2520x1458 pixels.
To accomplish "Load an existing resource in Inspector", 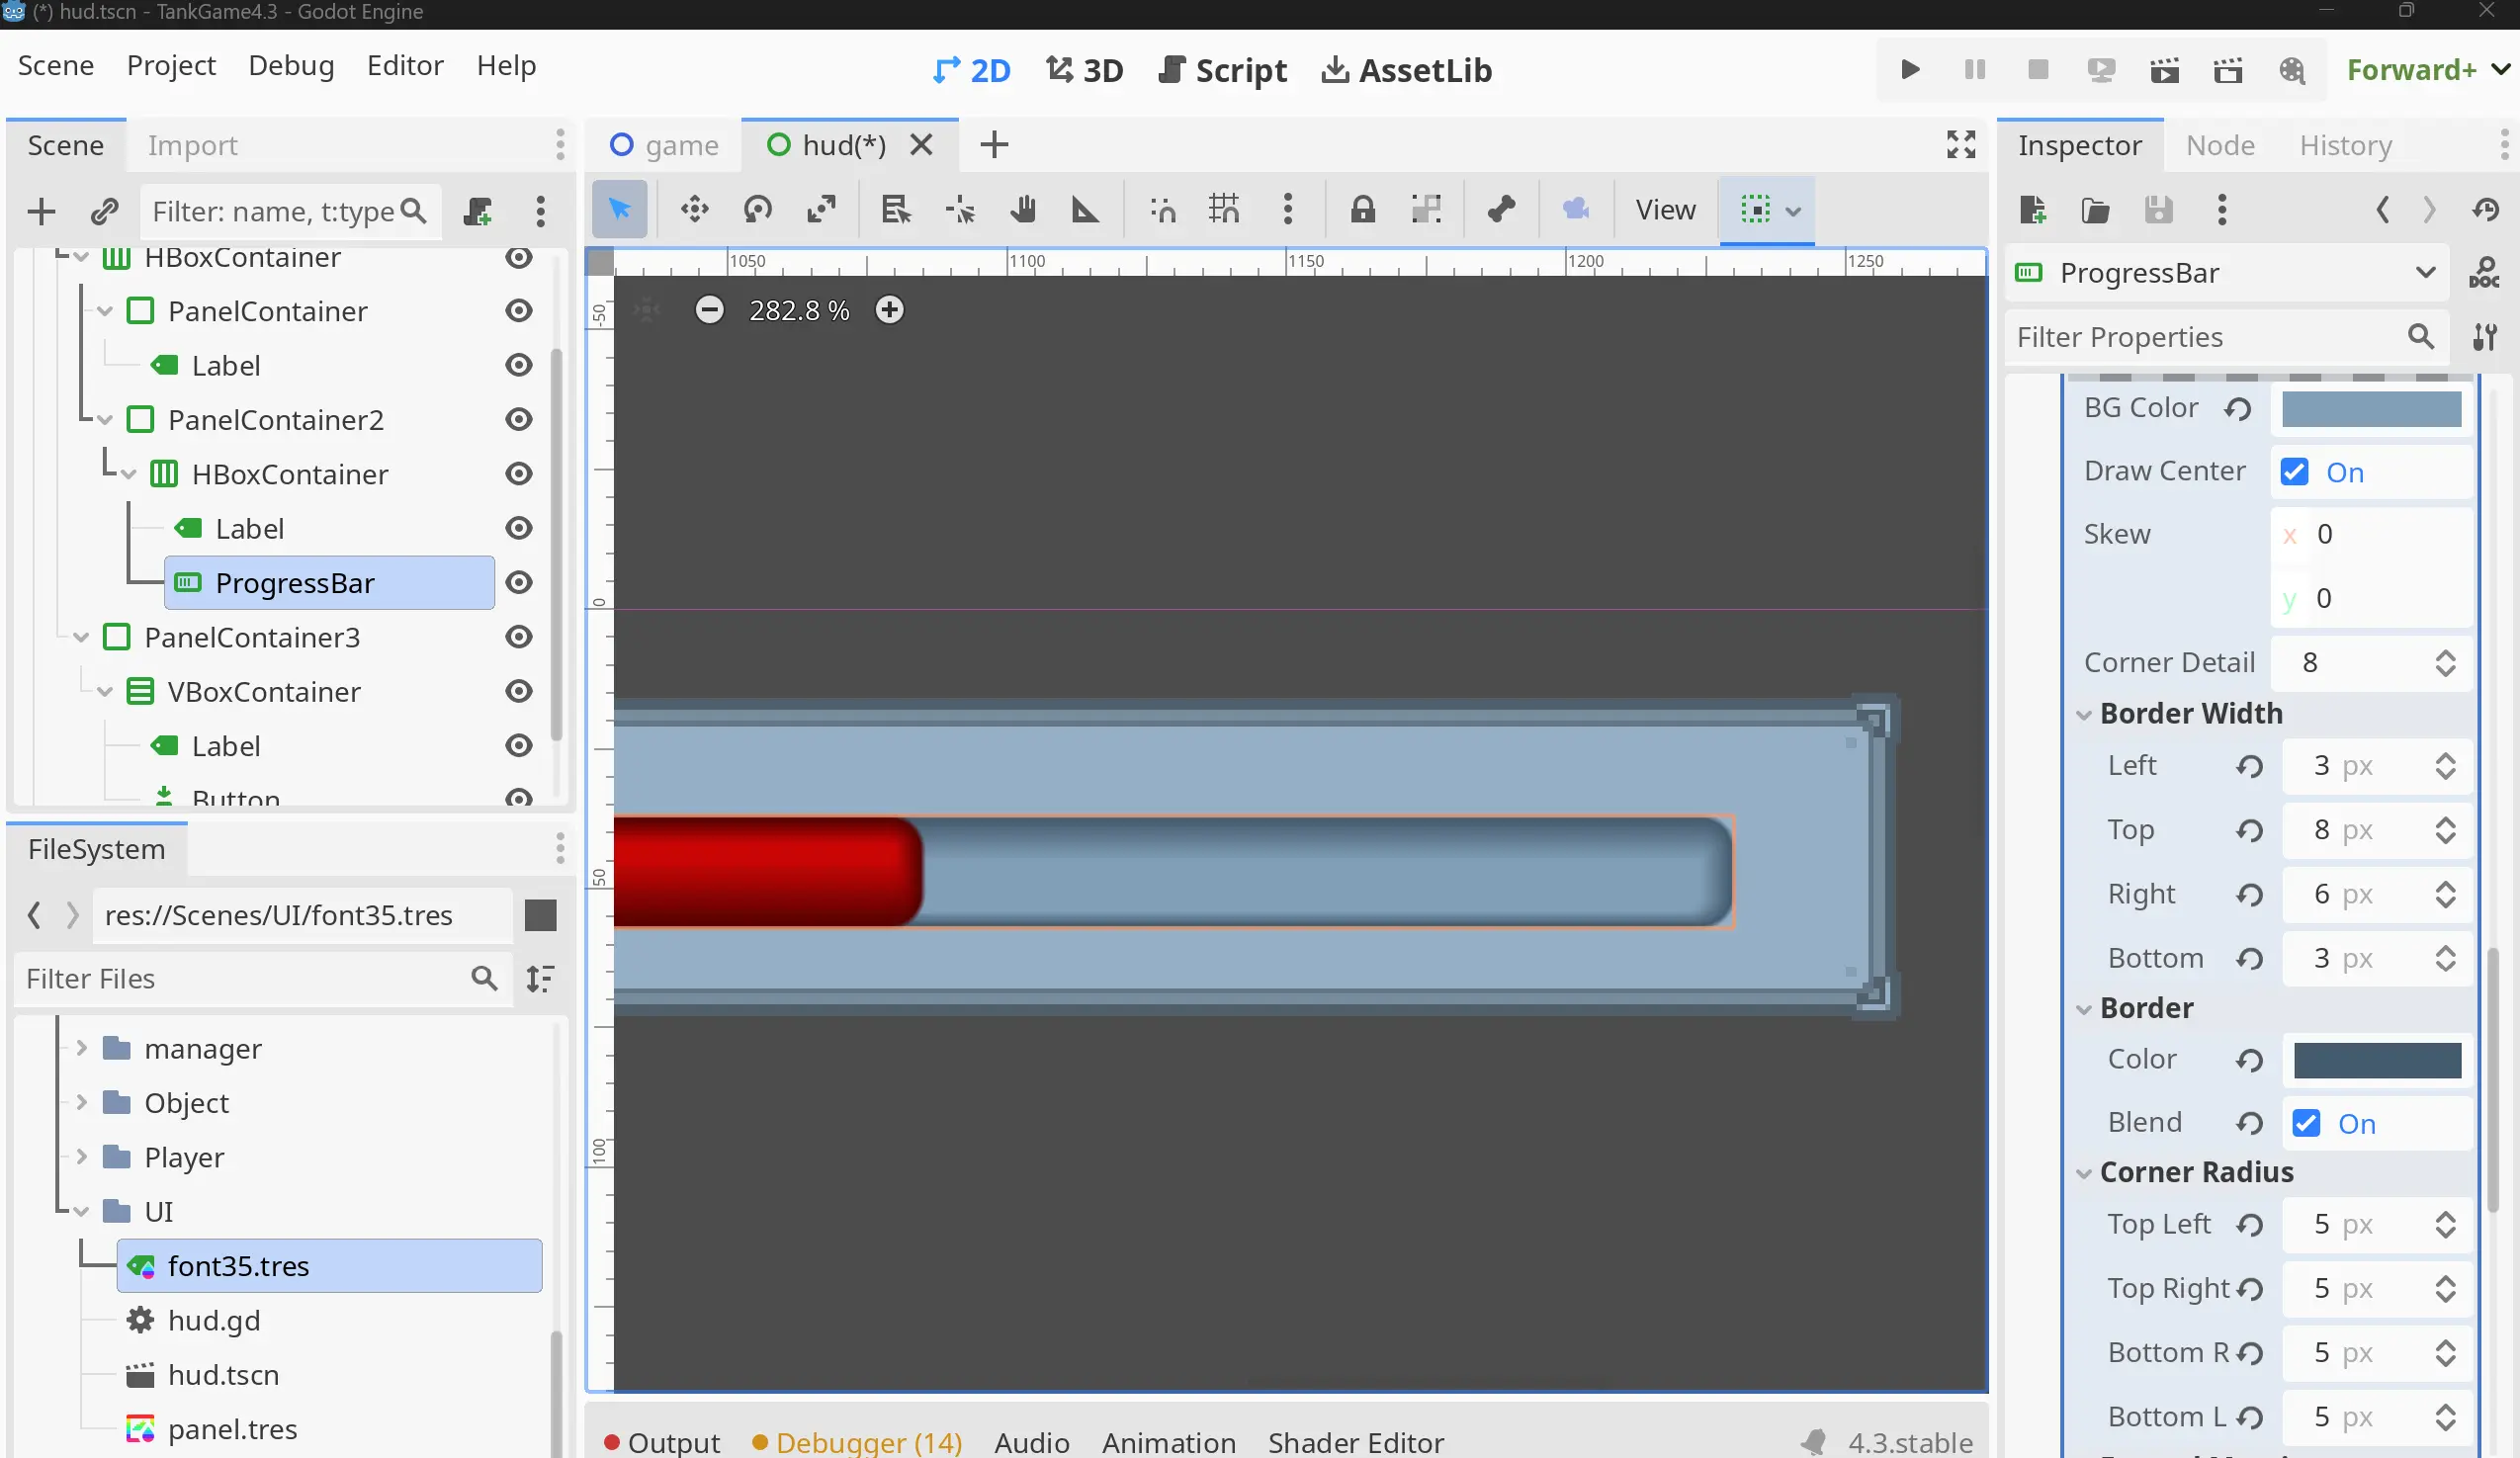I will coord(2095,210).
